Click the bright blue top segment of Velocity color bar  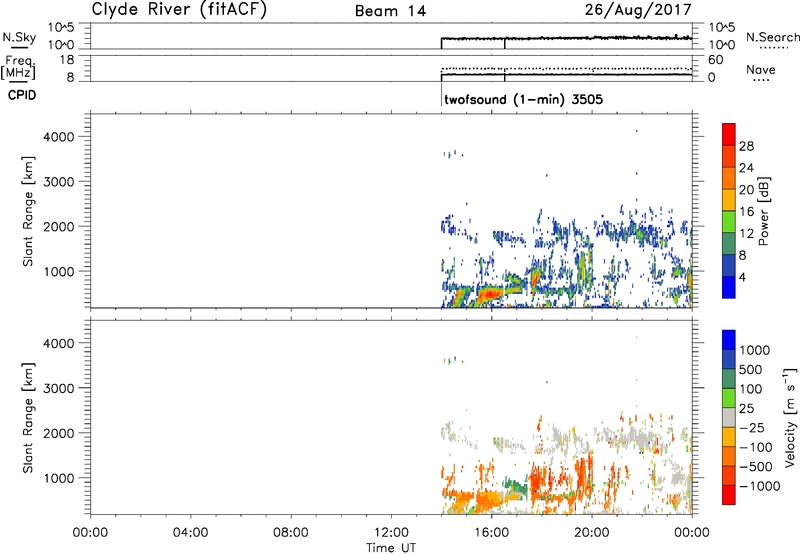729,340
